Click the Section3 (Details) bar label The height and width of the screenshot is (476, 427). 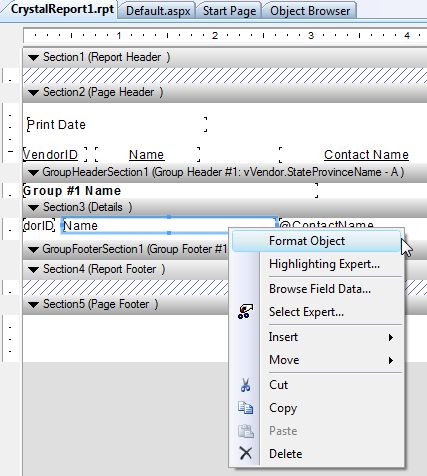(x=88, y=207)
